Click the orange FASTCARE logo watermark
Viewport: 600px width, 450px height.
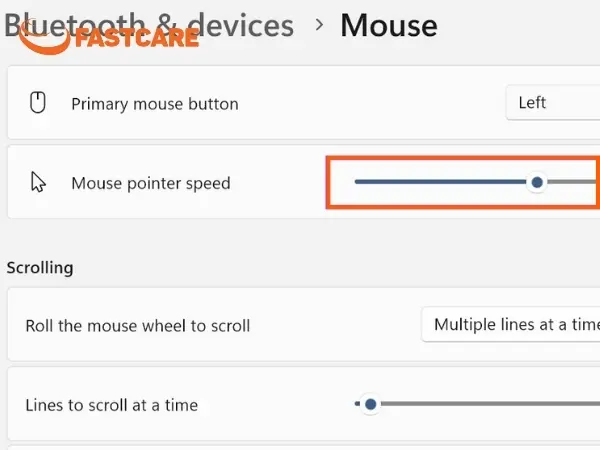109,37
